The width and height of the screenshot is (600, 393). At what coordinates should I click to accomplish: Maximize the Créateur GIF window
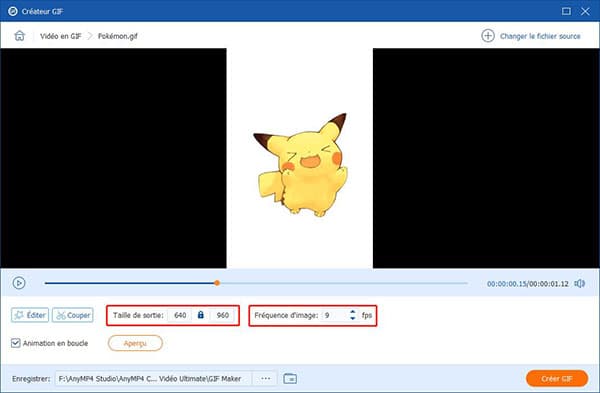click(566, 11)
